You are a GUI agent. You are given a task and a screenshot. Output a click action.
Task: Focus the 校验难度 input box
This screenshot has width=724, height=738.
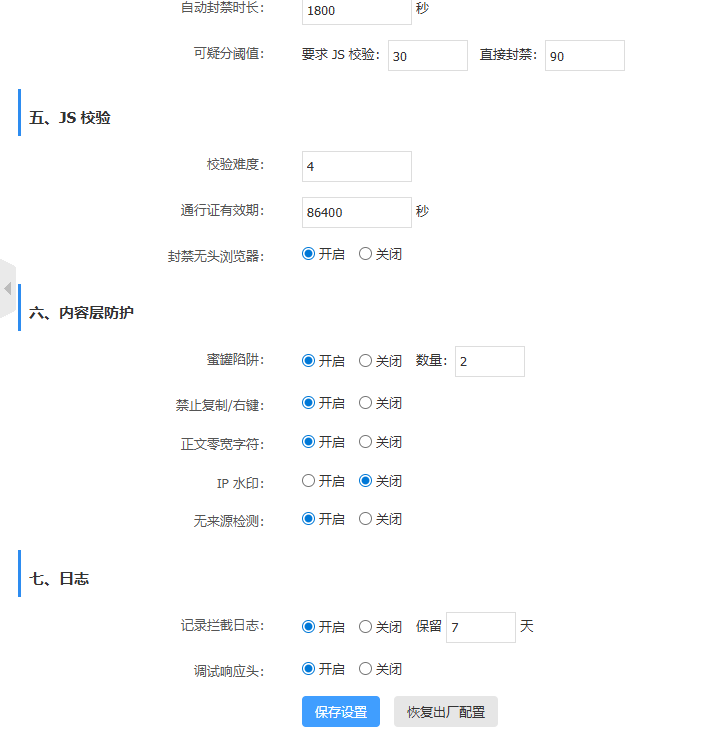[356, 166]
